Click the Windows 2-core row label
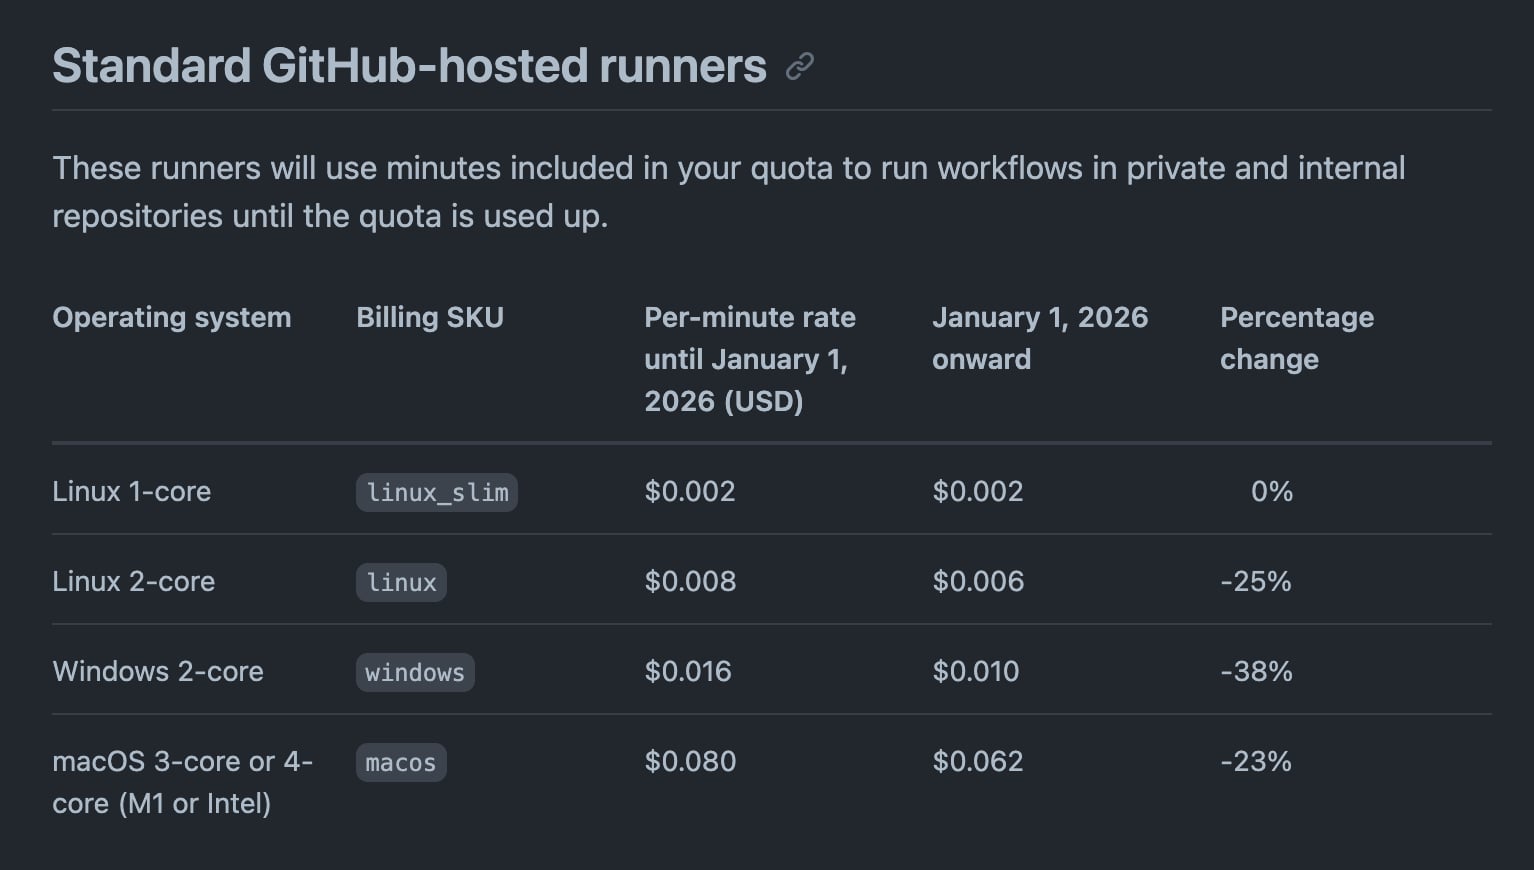Viewport: 1534px width, 870px height. click(x=158, y=671)
